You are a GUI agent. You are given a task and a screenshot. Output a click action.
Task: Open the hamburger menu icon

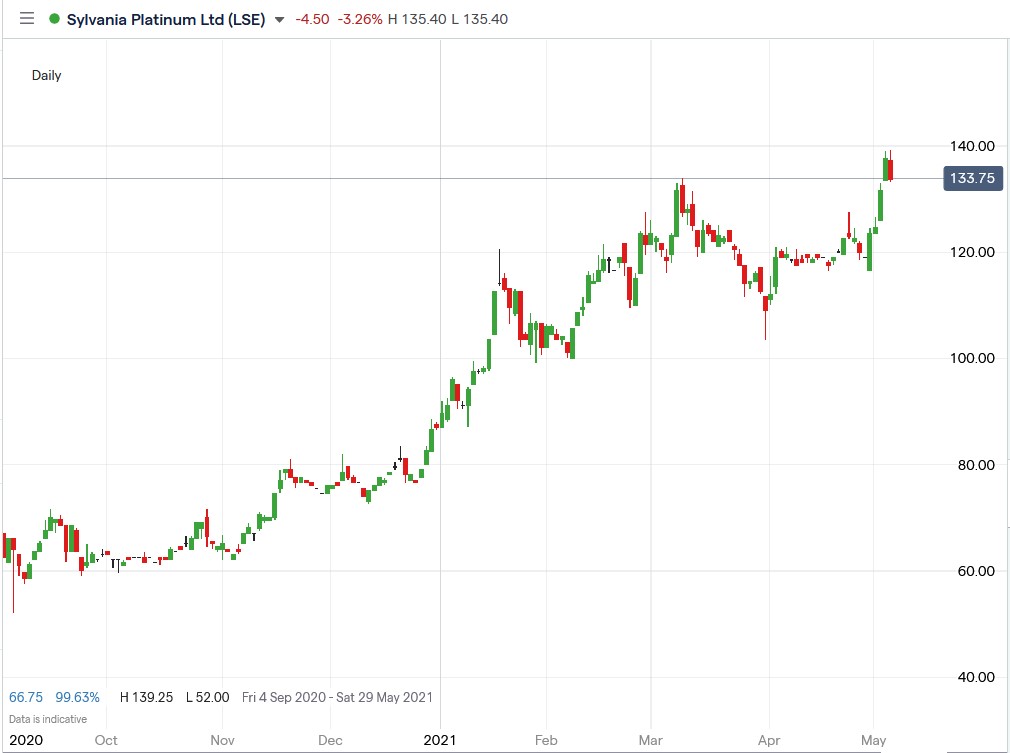[26, 19]
